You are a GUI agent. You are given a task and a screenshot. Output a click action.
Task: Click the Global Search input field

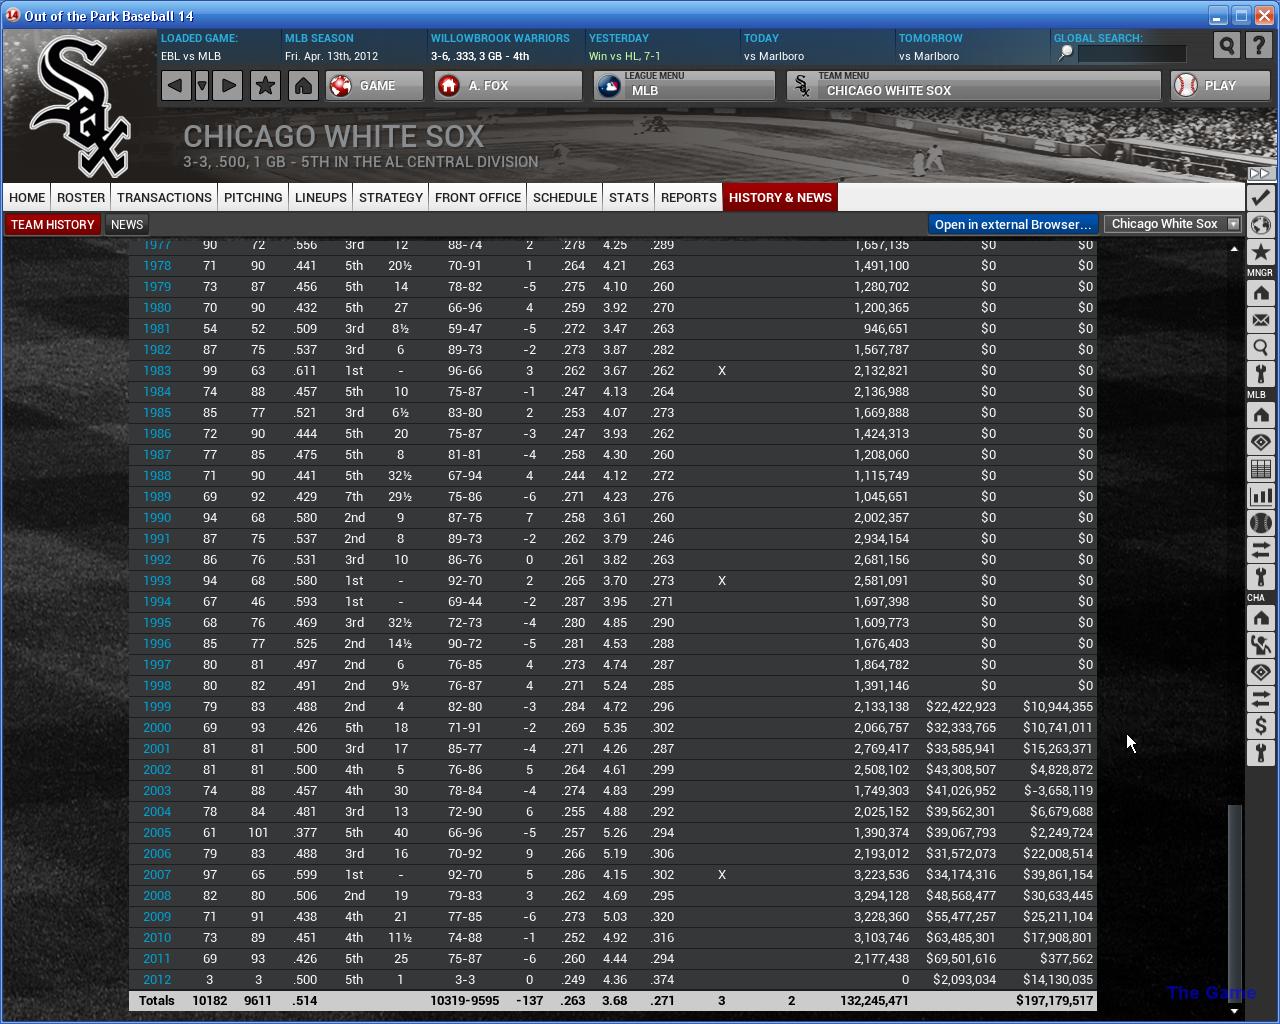pyautogui.click(x=1131, y=53)
